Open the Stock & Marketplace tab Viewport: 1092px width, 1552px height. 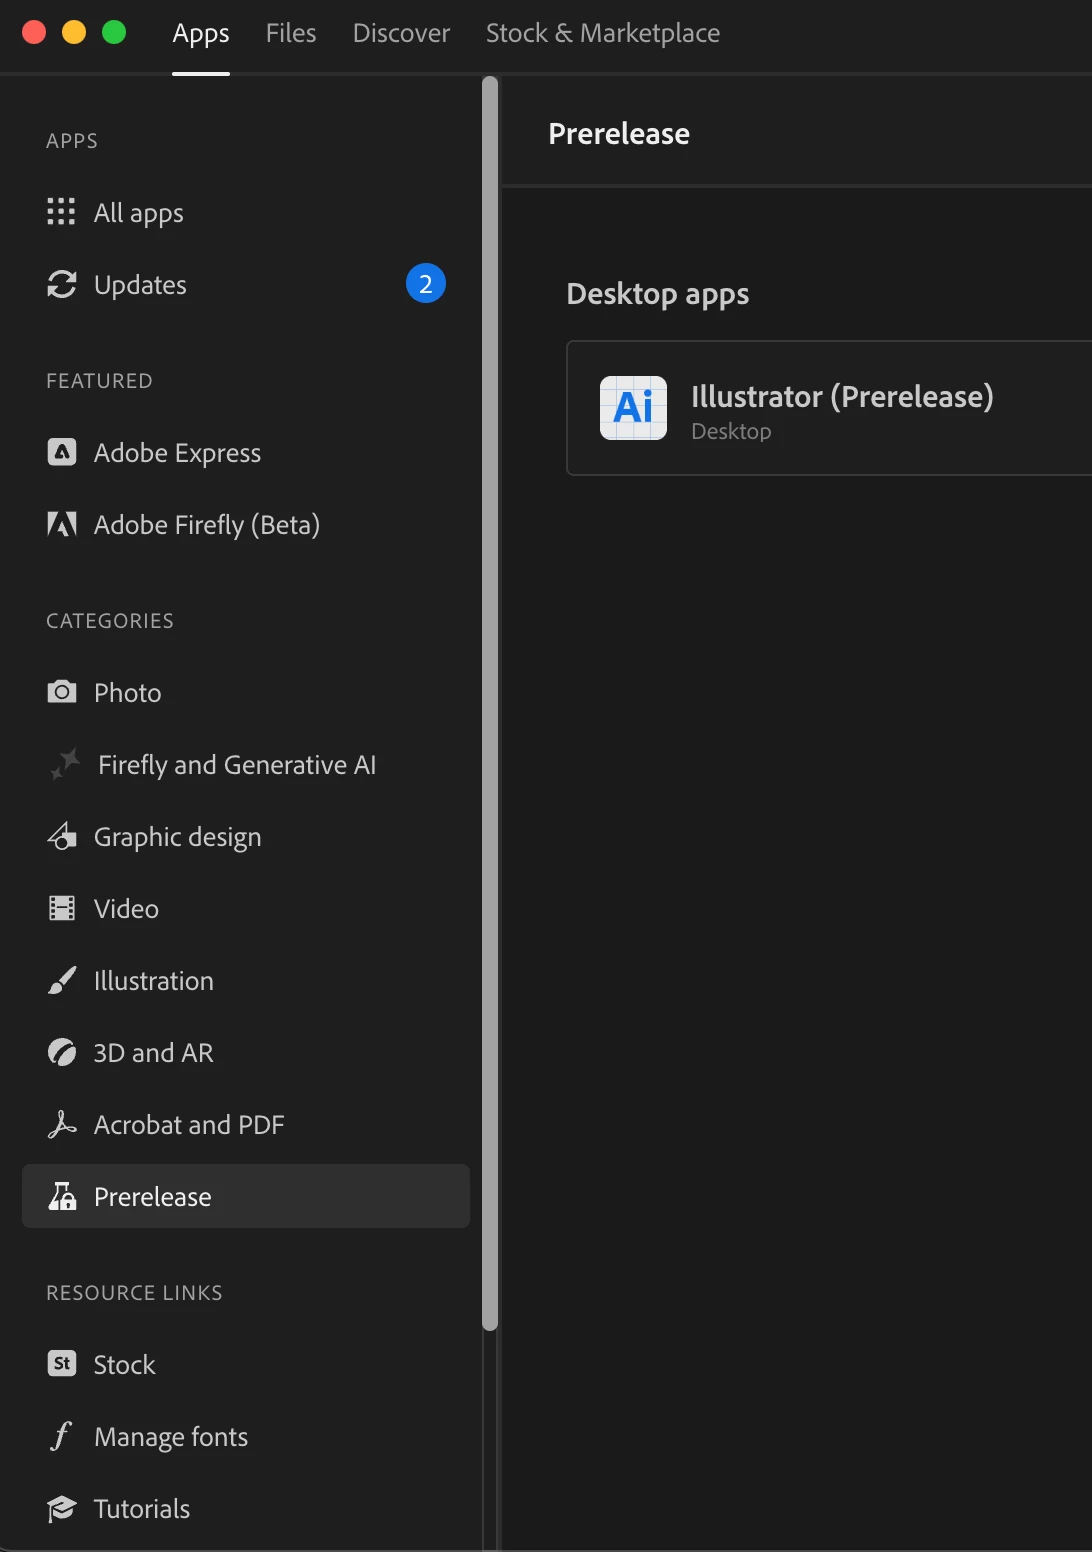(603, 33)
